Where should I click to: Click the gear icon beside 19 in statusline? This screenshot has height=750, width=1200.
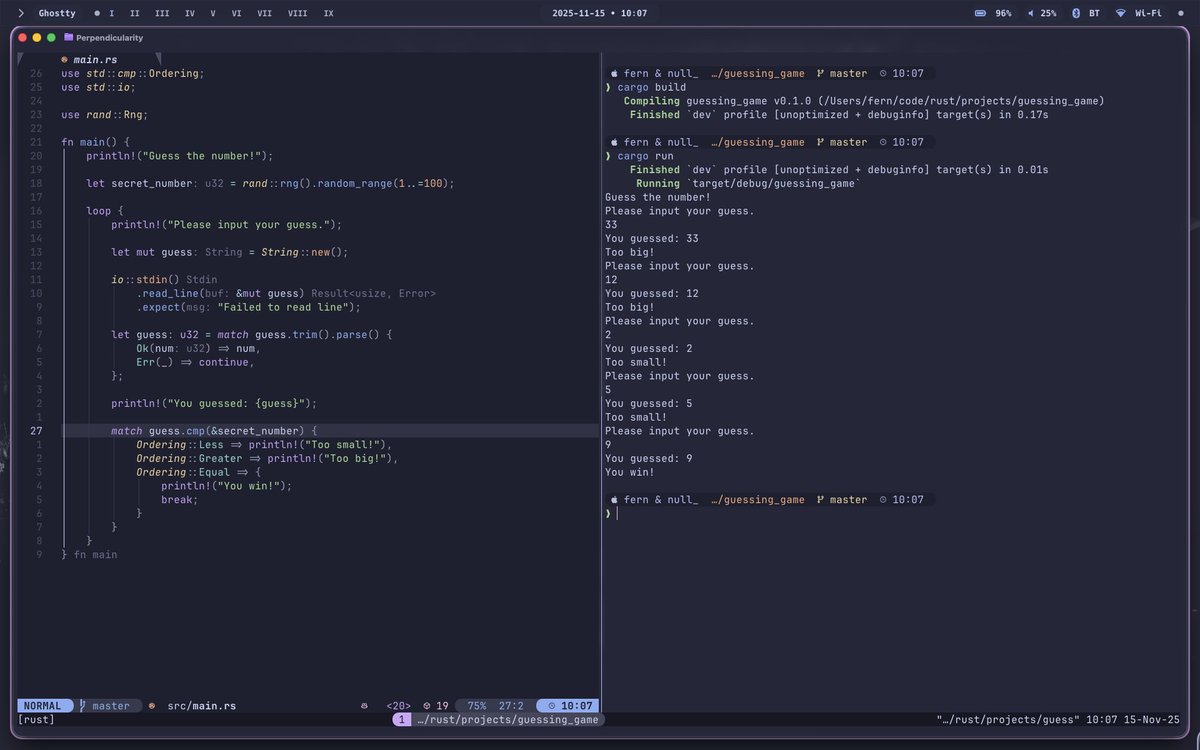click(x=427, y=706)
